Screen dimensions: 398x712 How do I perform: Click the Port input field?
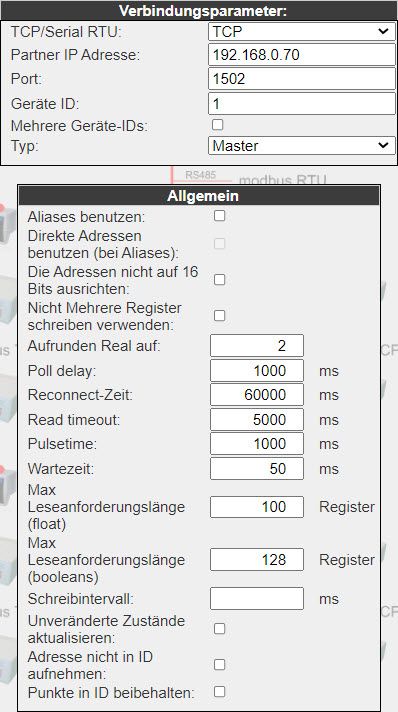tap(302, 79)
